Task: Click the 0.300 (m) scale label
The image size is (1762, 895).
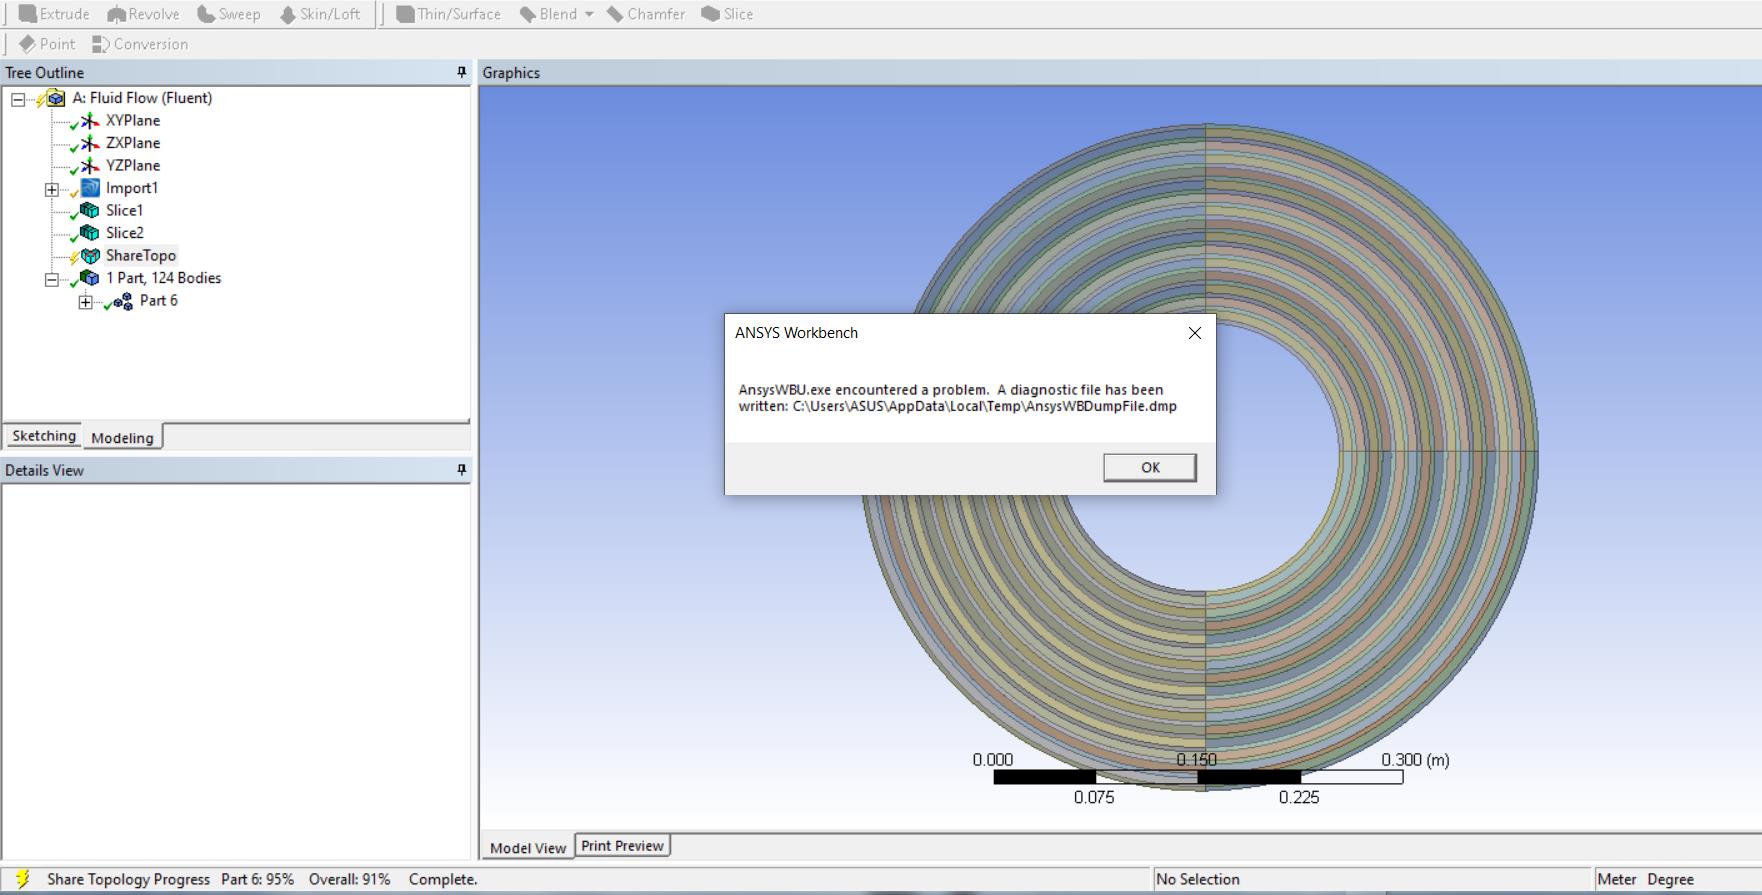Action: [1415, 760]
